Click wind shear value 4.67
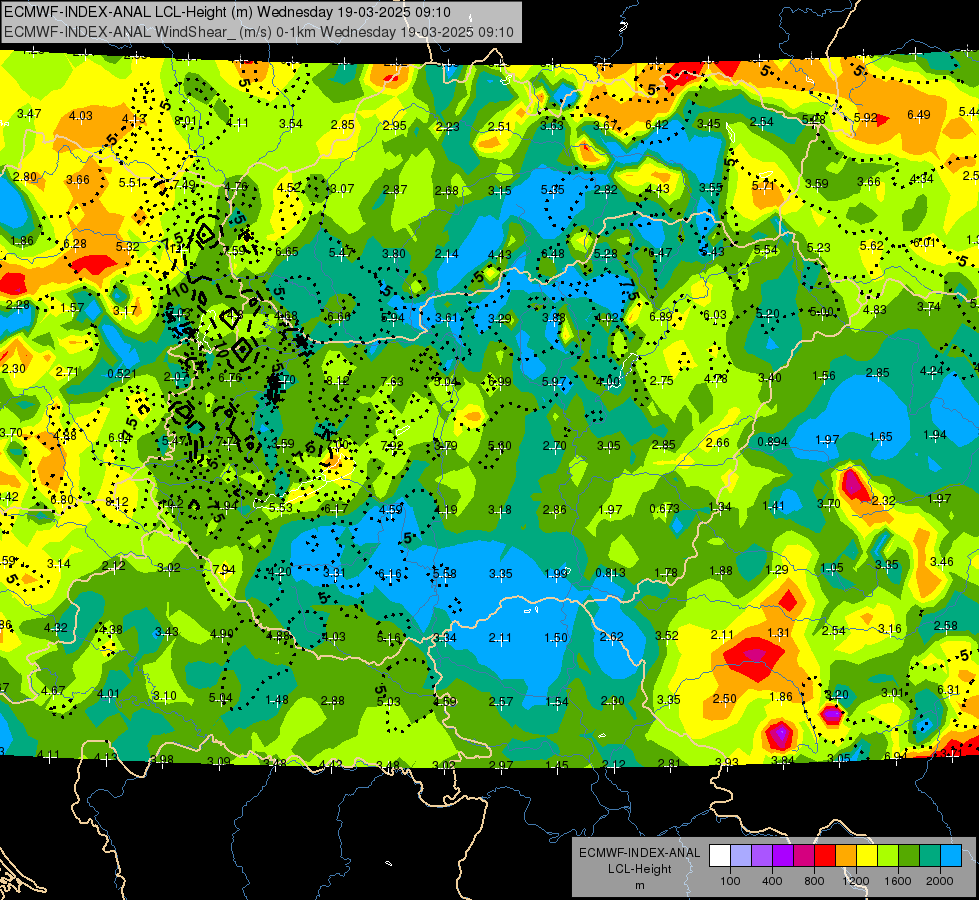 (53, 690)
